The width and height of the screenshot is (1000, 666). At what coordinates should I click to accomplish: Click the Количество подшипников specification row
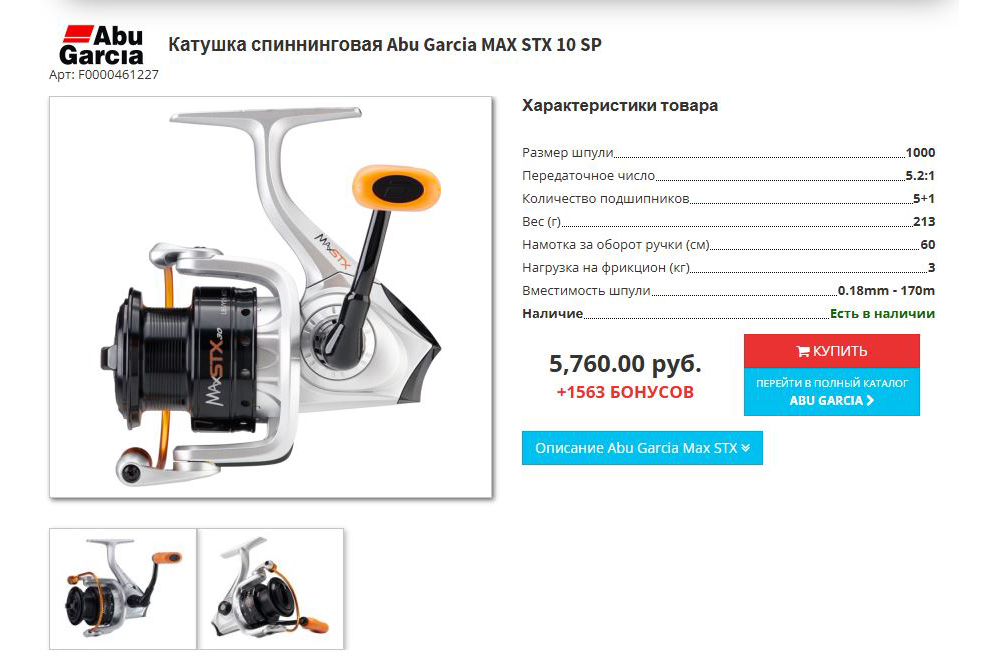[728, 198]
